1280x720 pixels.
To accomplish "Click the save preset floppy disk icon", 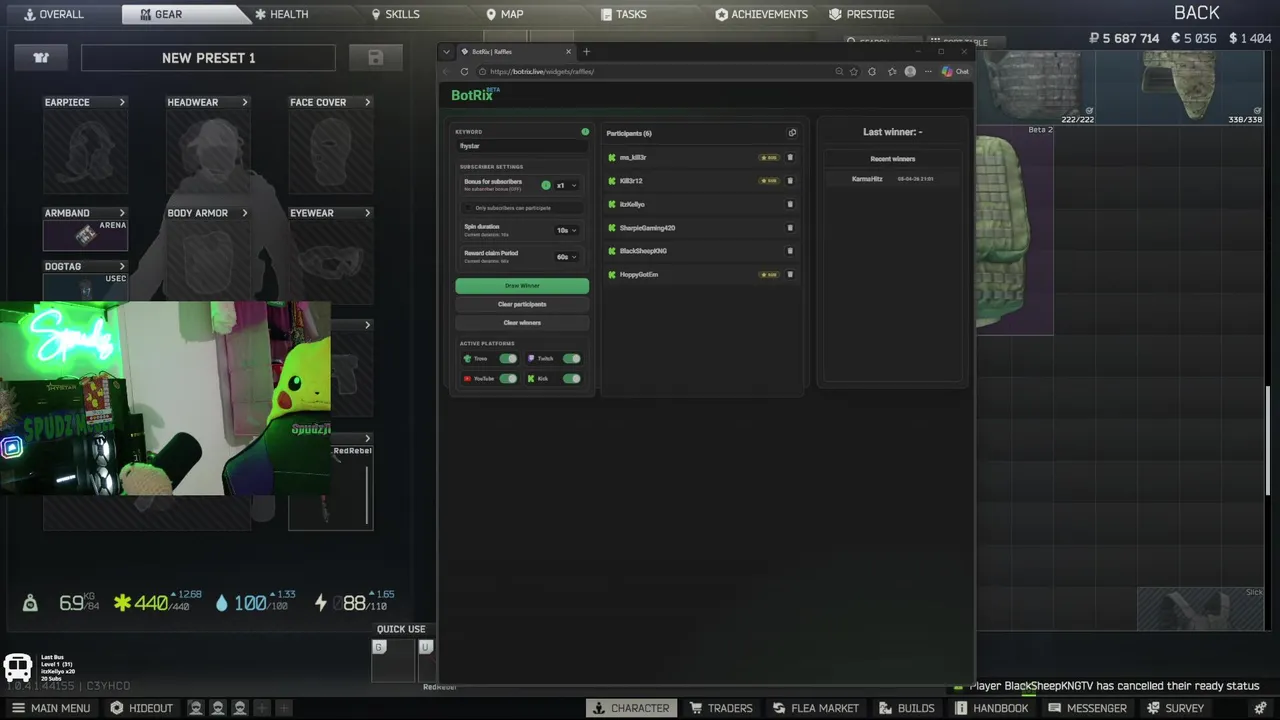I will click(x=376, y=58).
